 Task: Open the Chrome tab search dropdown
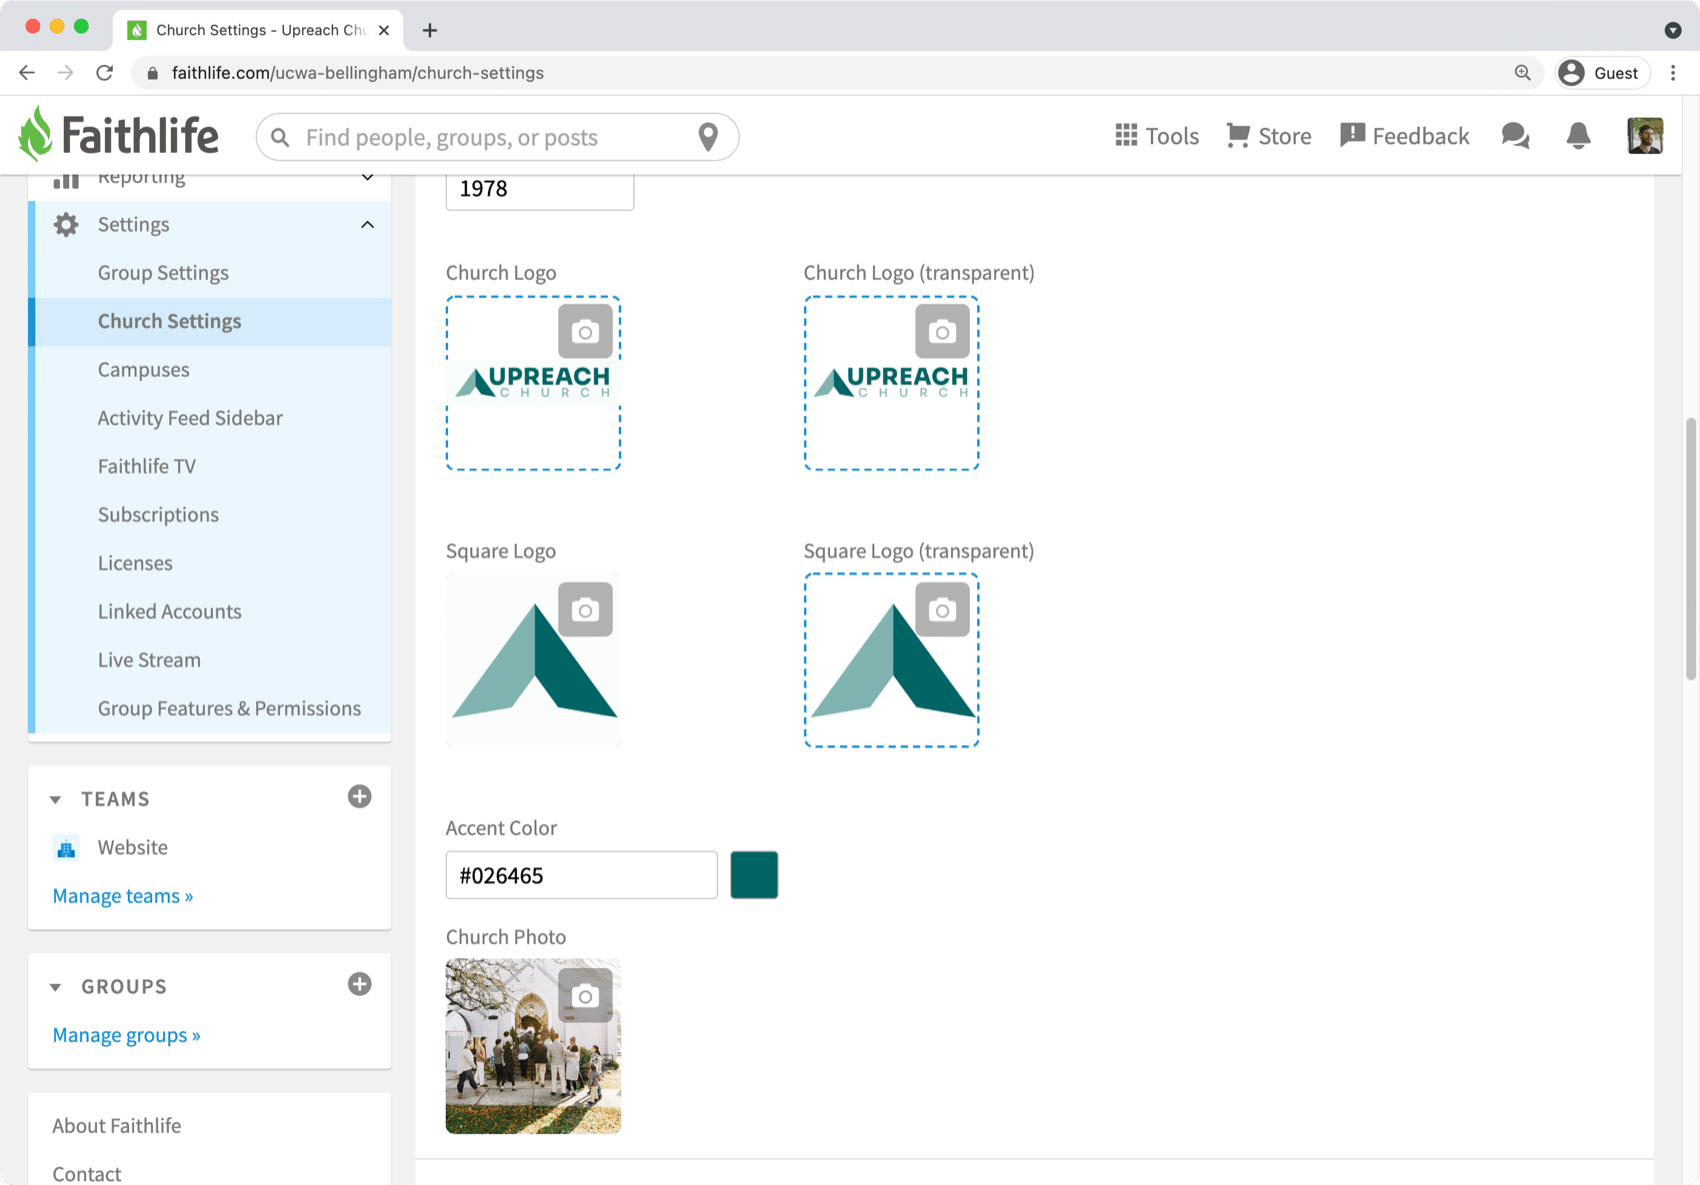point(1673,30)
